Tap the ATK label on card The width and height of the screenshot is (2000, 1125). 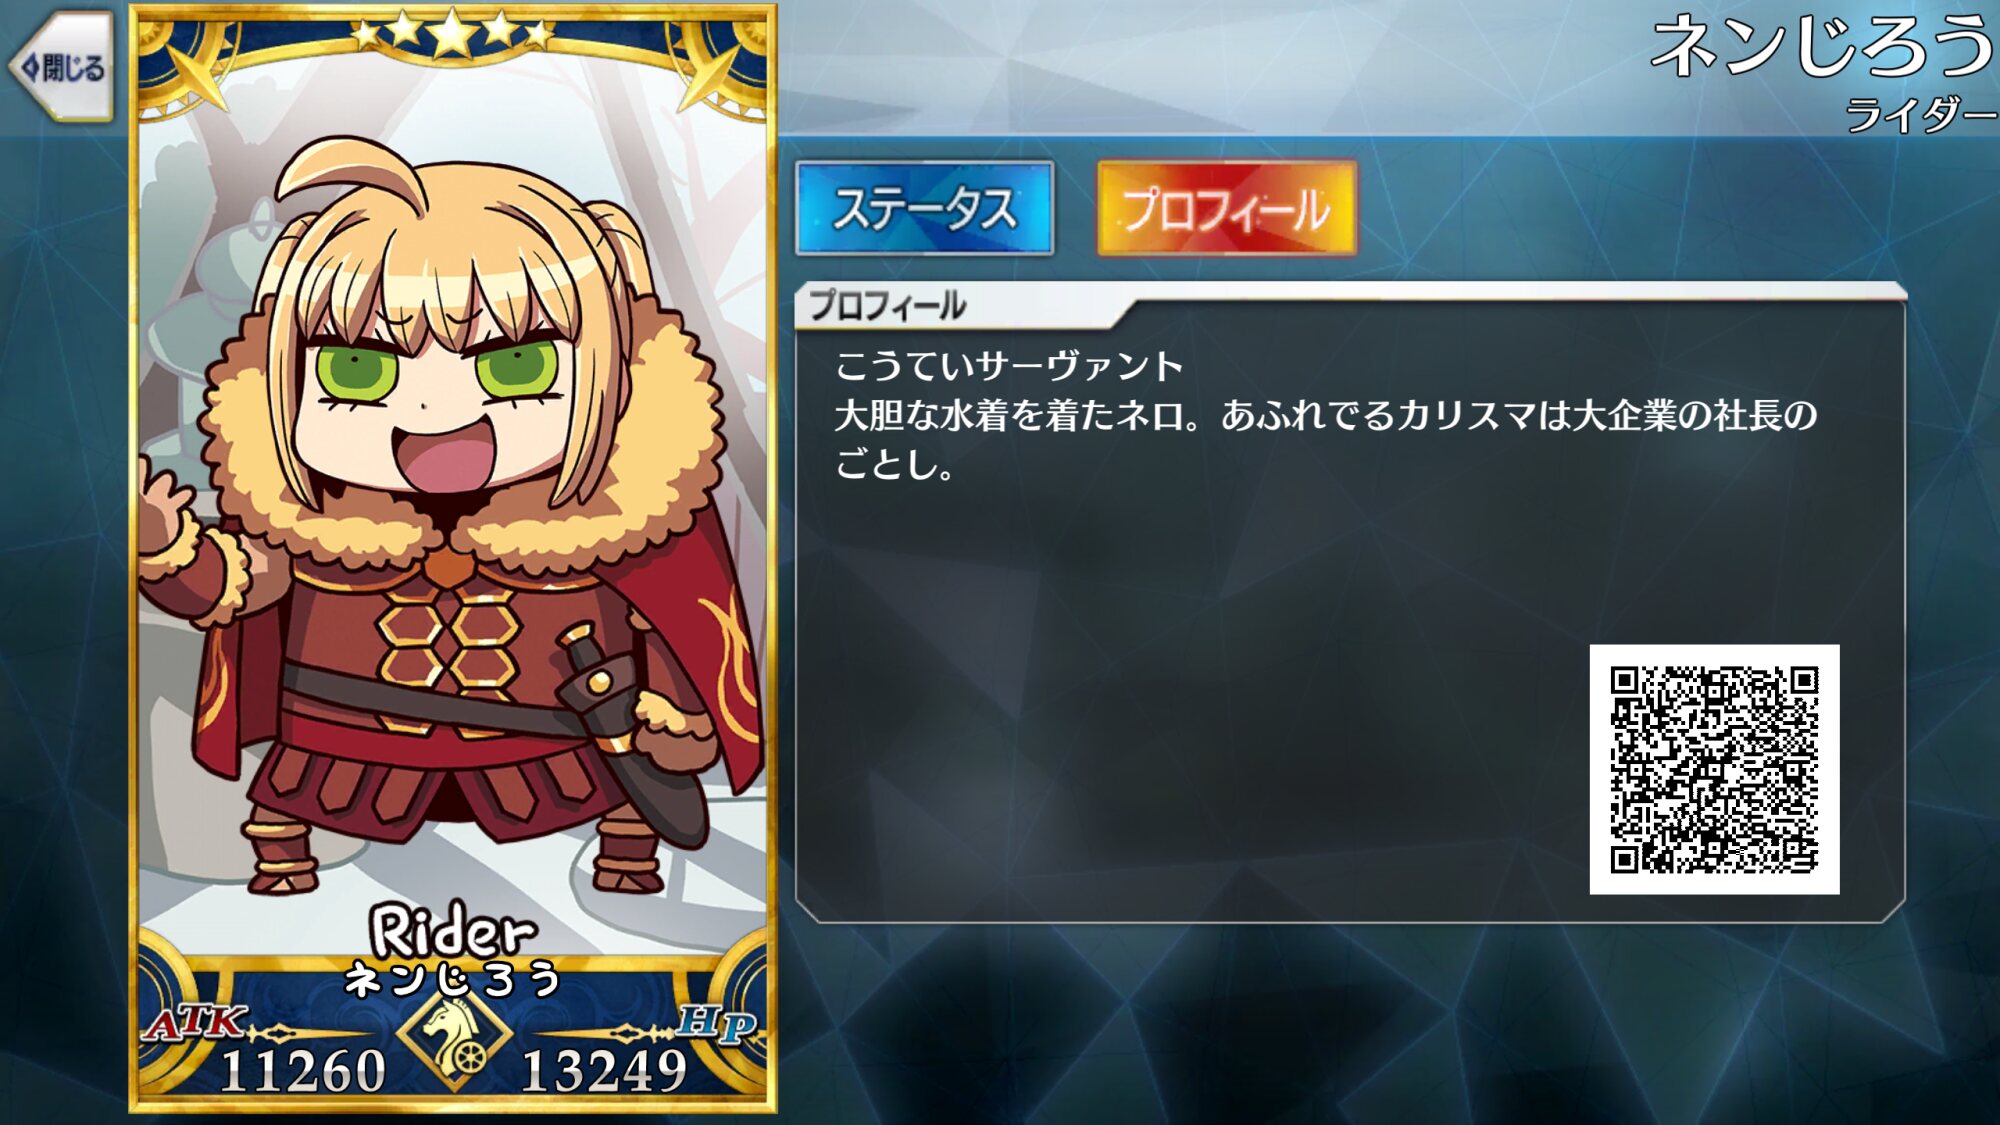click(195, 1022)
